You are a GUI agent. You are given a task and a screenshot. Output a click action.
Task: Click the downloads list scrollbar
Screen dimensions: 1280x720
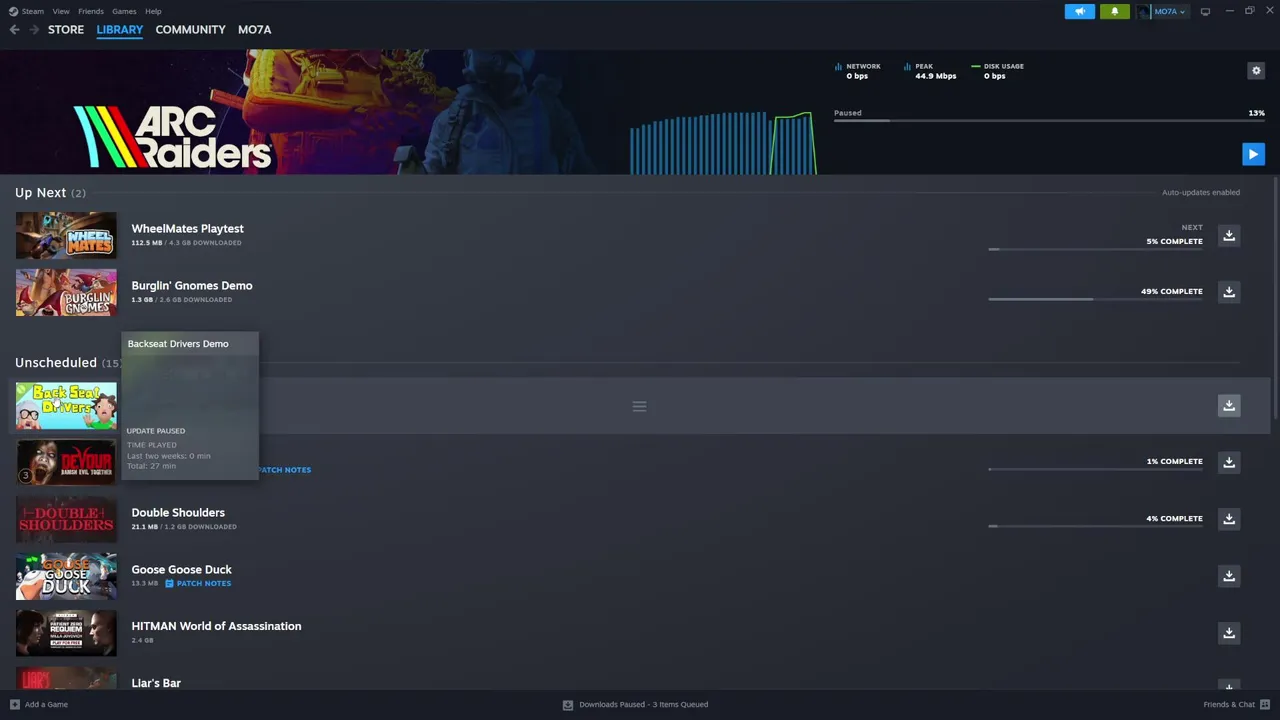tap(1274, 300)
